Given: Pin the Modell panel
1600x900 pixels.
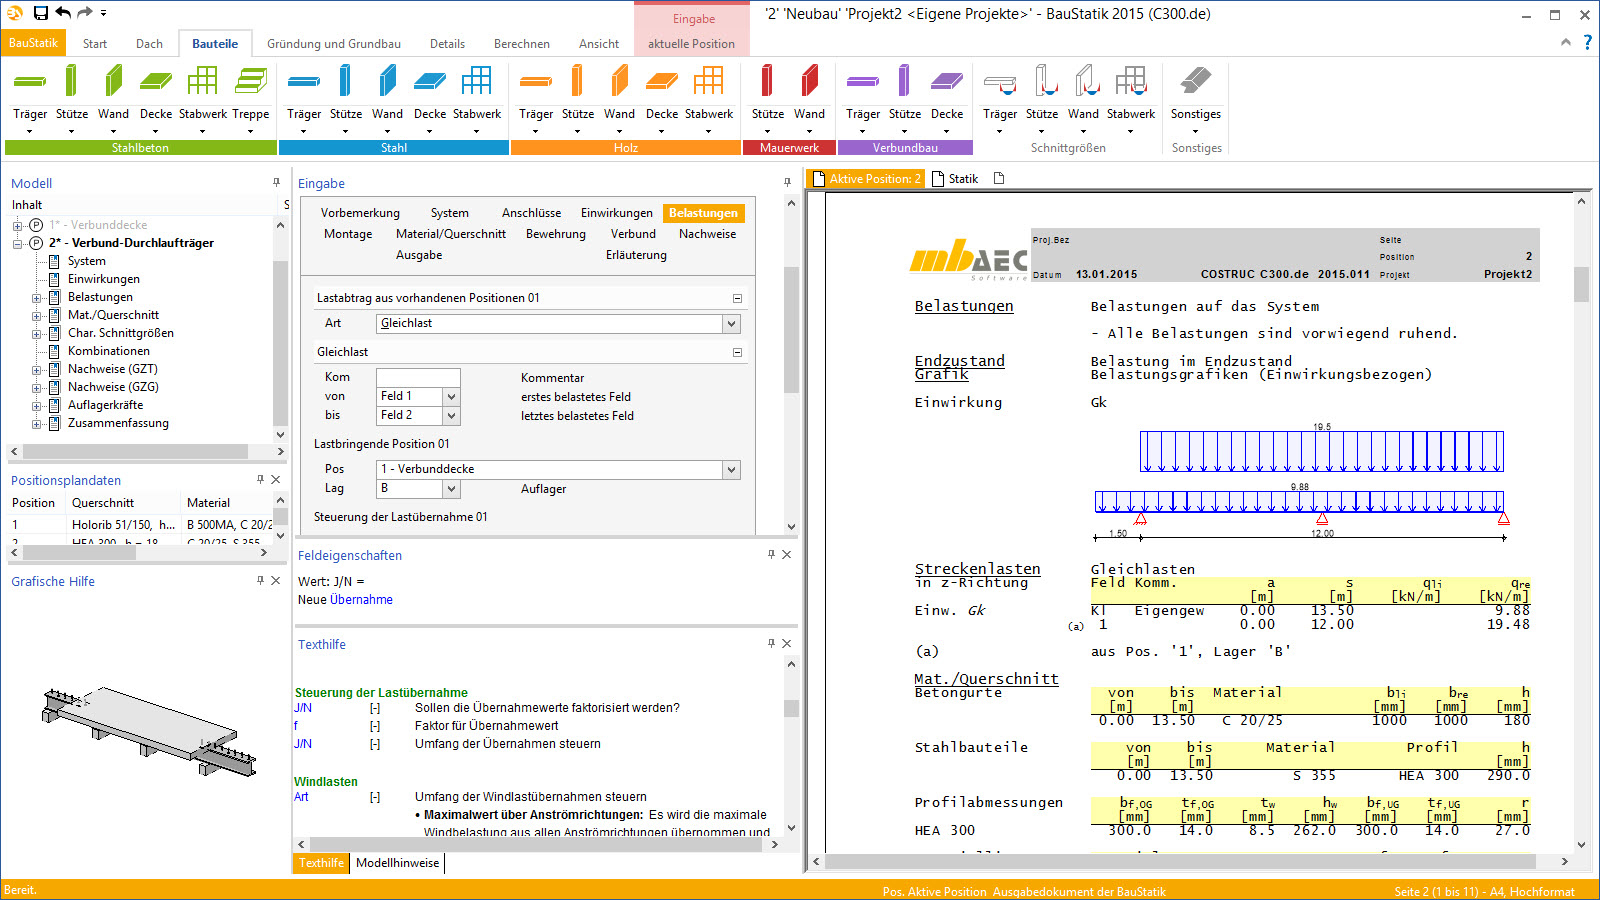Looking at the screenshot, I should 277,182.
